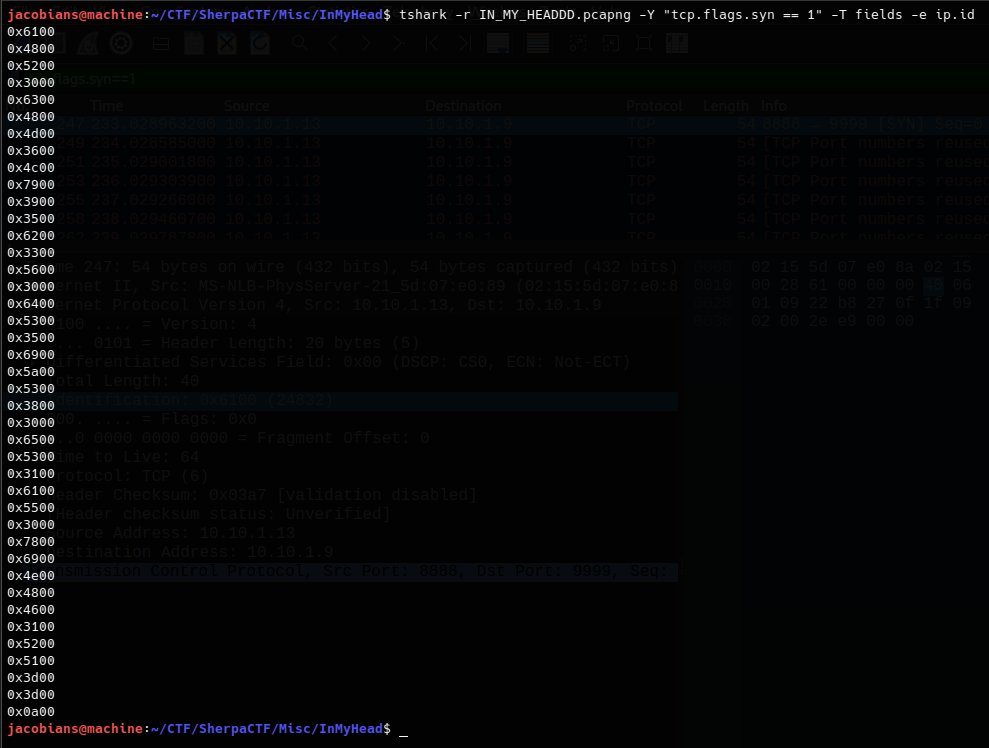Click the go back arrow in Wireshark toolbar

click(333, 43)
